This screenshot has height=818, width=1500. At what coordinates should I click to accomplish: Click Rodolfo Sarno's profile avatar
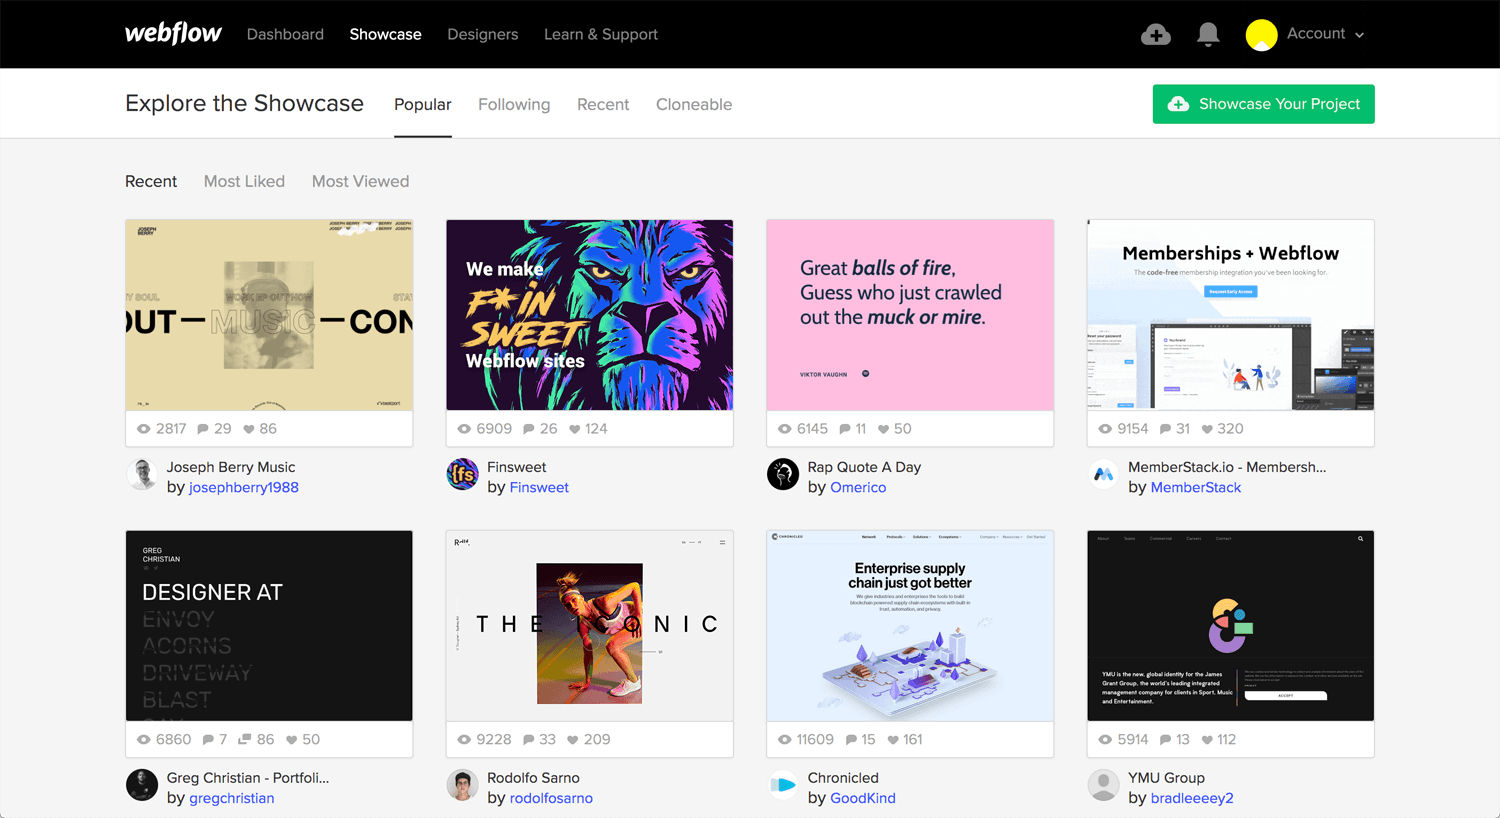[462, 785]
